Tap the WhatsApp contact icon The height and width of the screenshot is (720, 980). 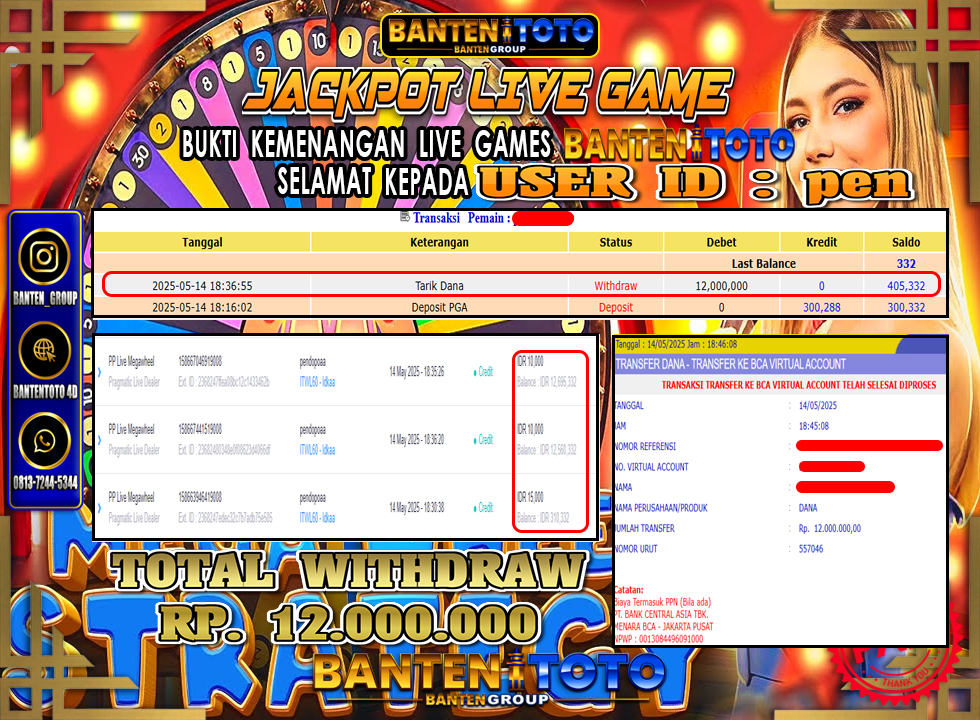pos(44,440)
